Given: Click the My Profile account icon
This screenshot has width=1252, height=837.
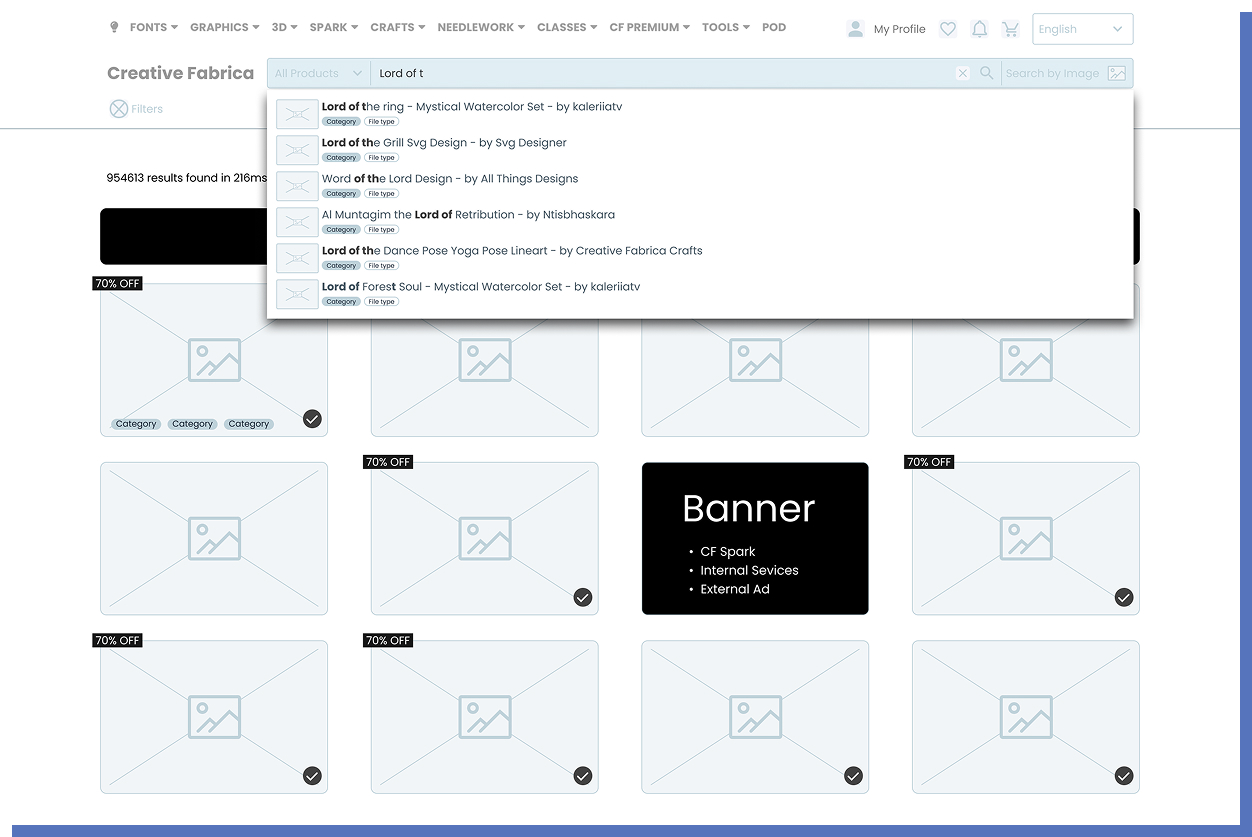Looking at the screenshot, I should coord(856,28).
